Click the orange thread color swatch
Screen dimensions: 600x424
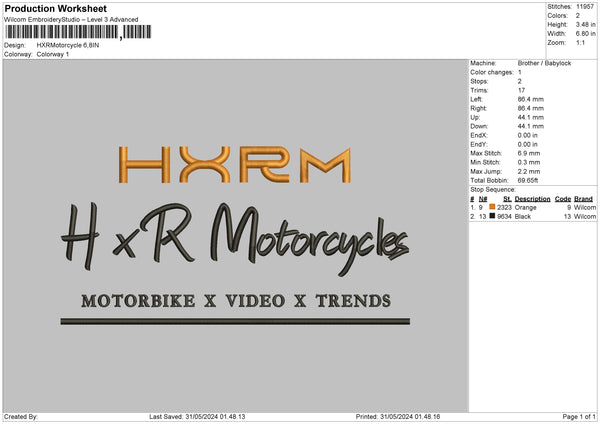point(492,207)
